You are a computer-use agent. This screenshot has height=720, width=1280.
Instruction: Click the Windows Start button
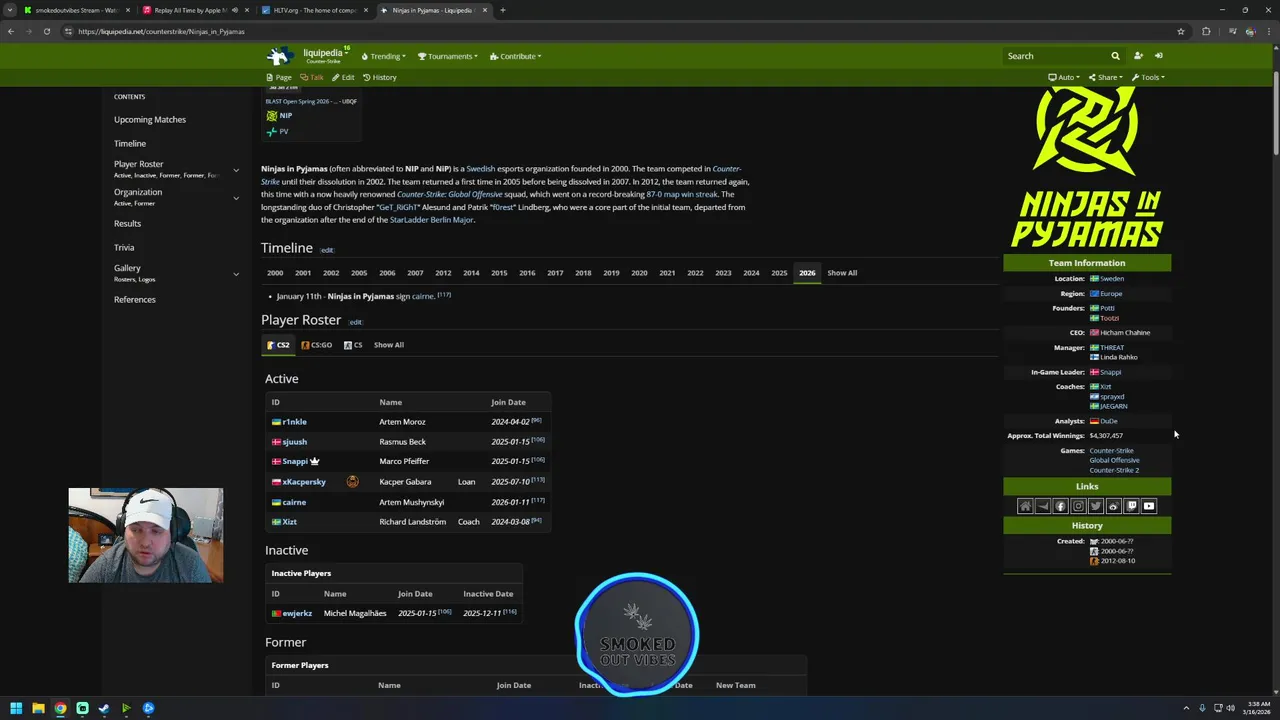(x=16, y=708)
